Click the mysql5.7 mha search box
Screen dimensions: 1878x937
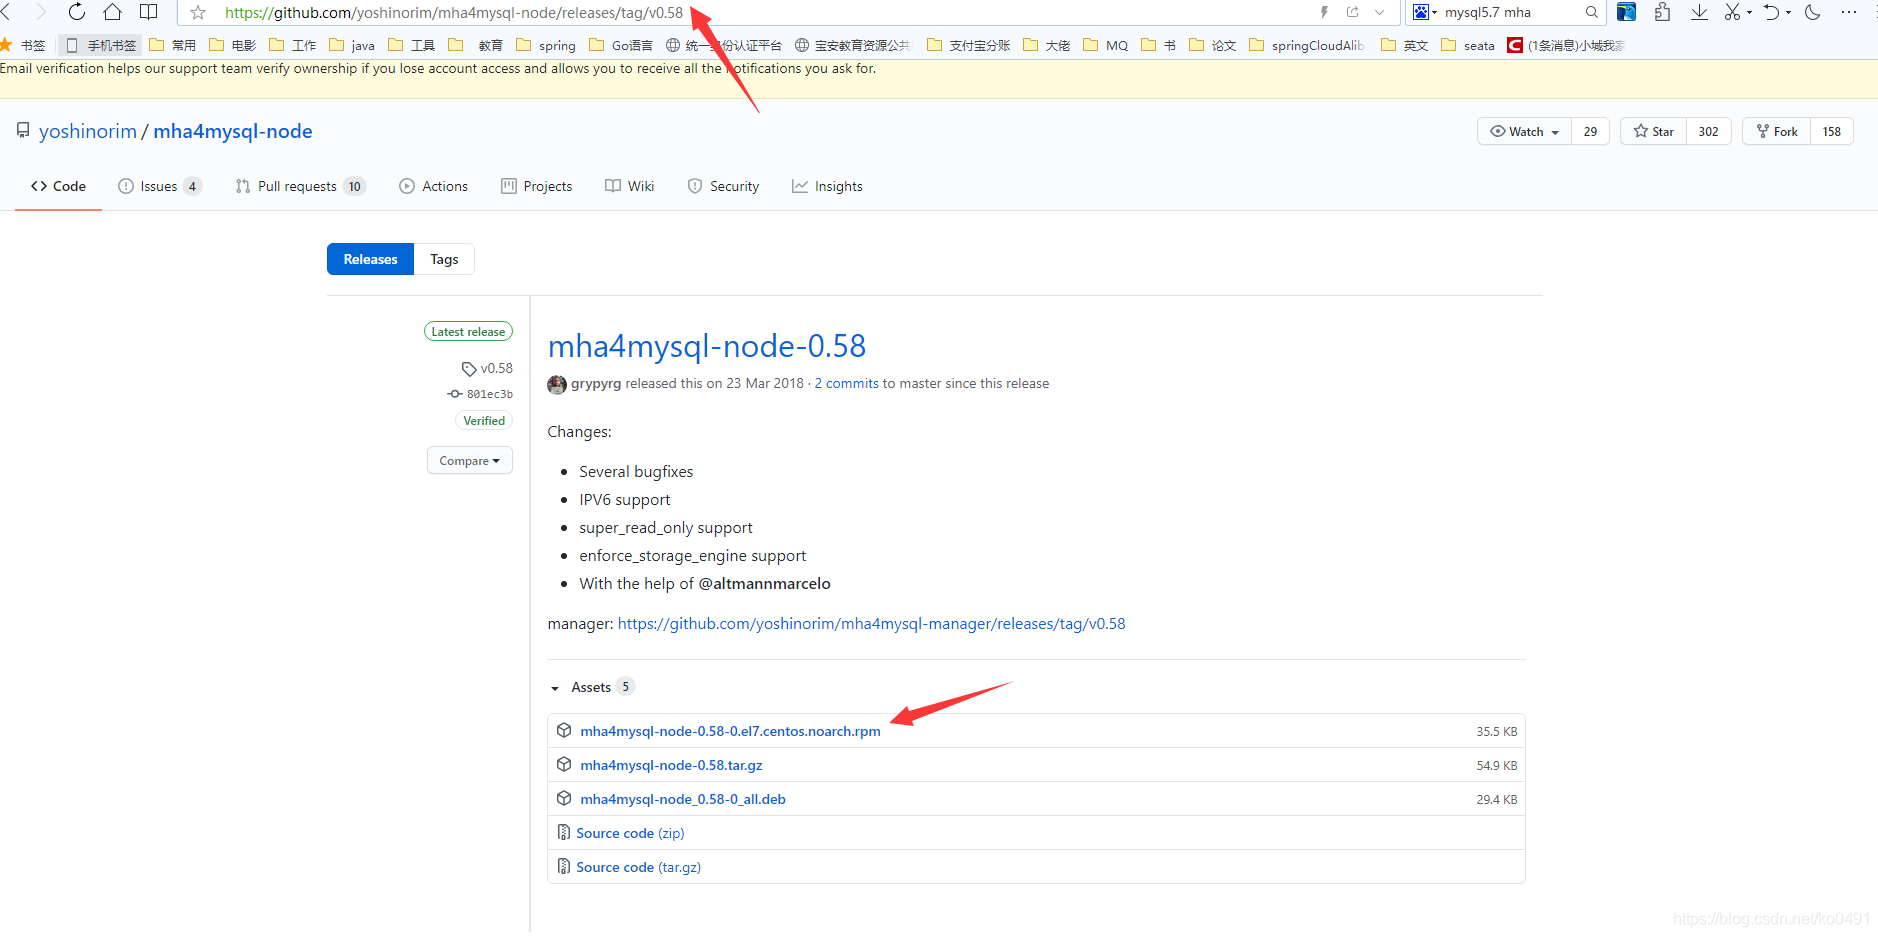1508,12
